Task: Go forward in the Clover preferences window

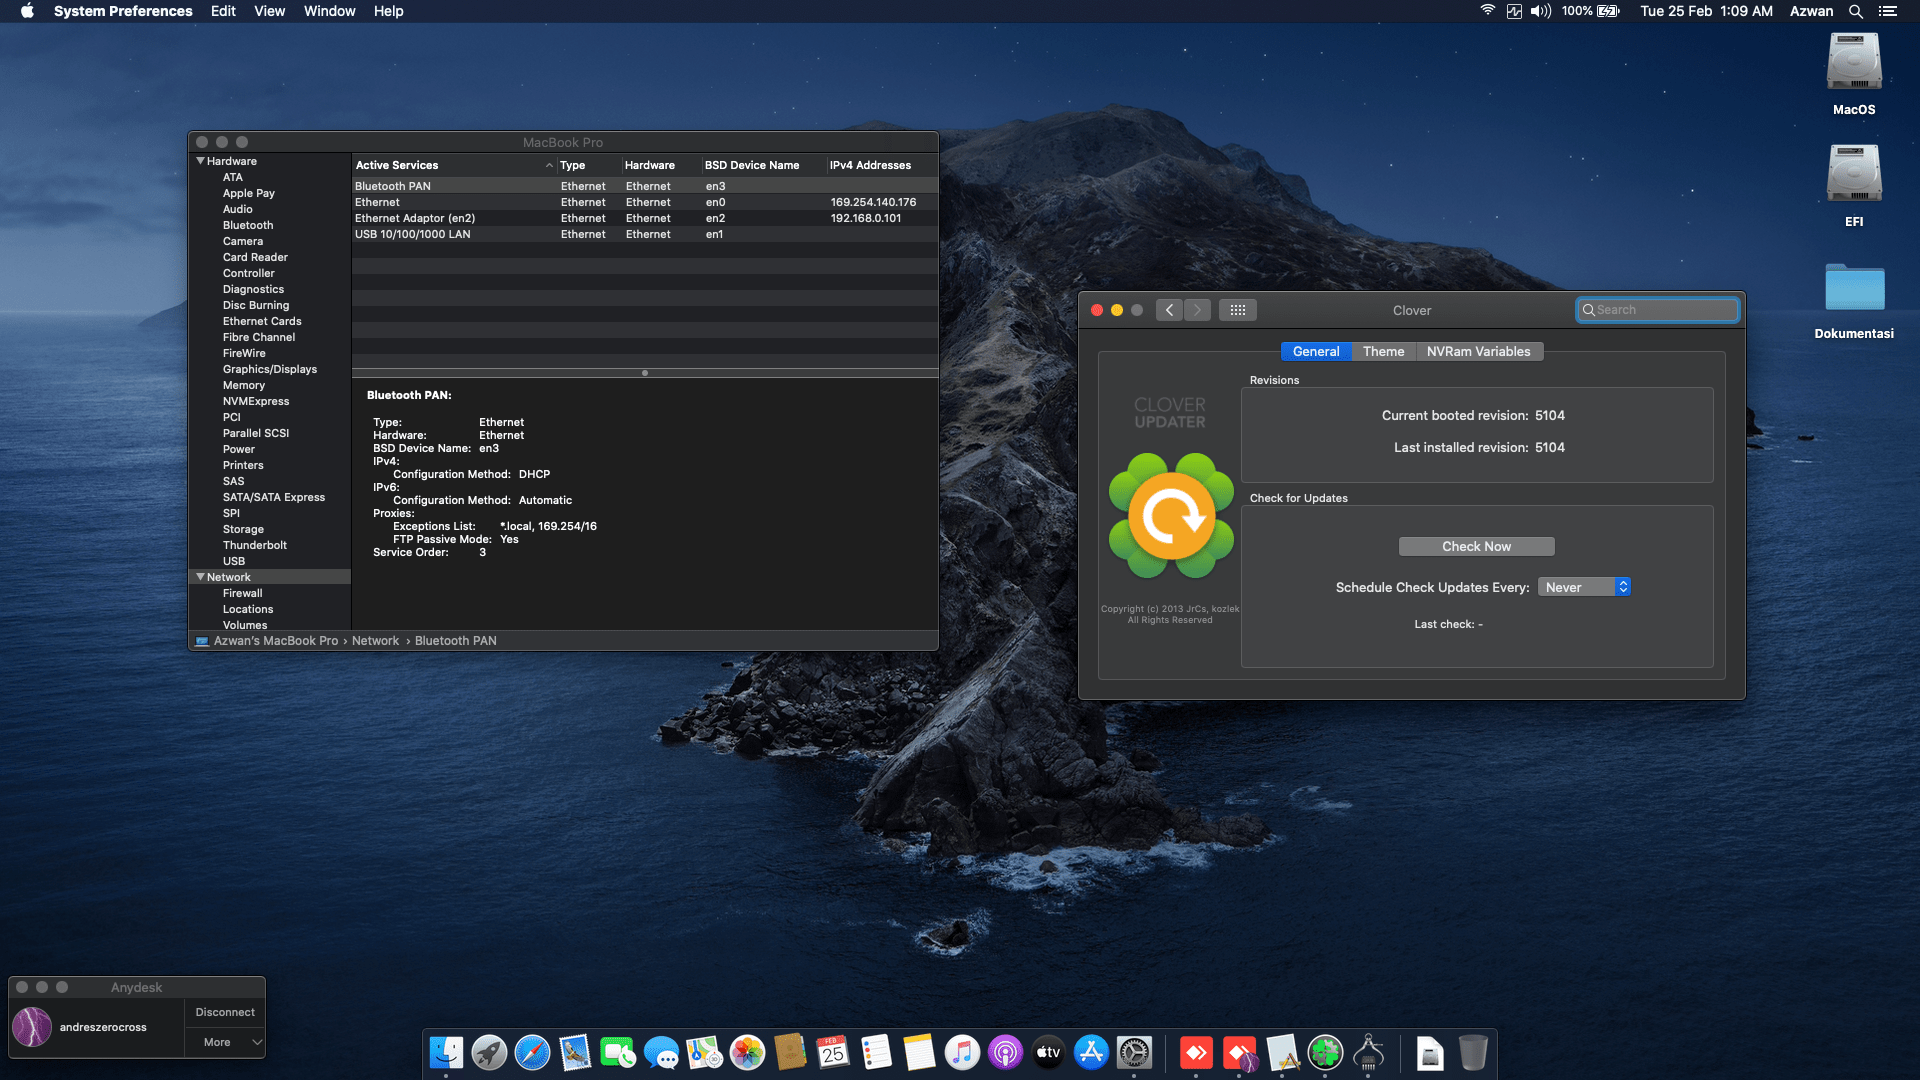Action: [1197, 310]
